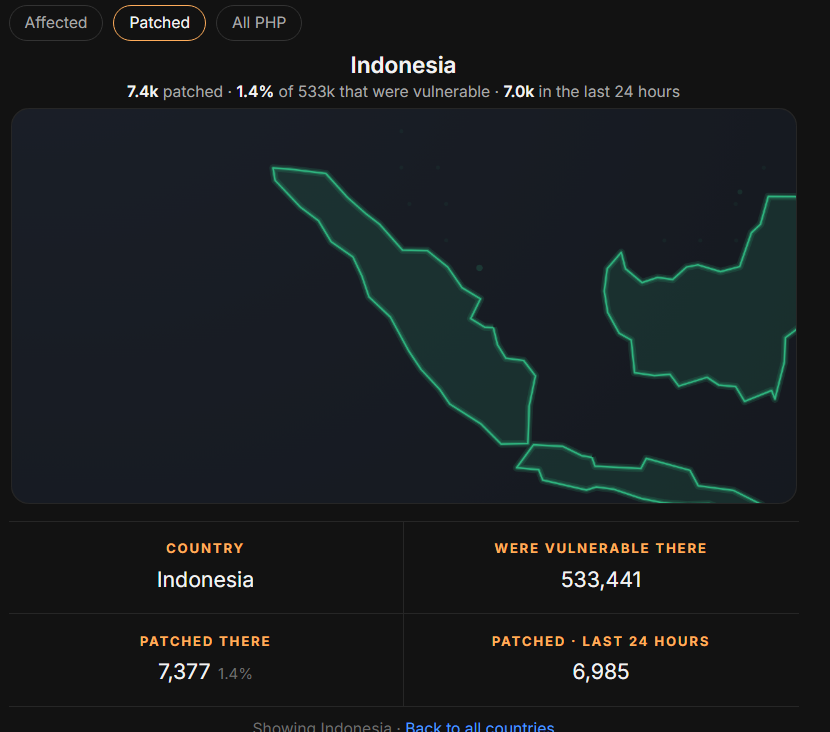This screenshot has height=732, width=830.
Task: Click '1.4% of 533k that were vulnerable' text
Action: click(x=363, y=92)
